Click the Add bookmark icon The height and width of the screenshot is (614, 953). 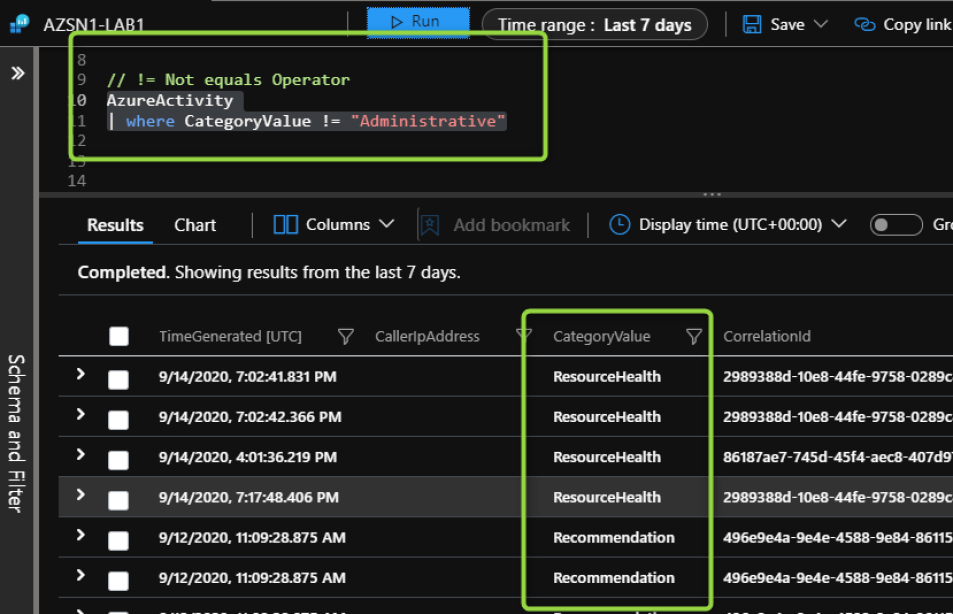click(430, 225)
